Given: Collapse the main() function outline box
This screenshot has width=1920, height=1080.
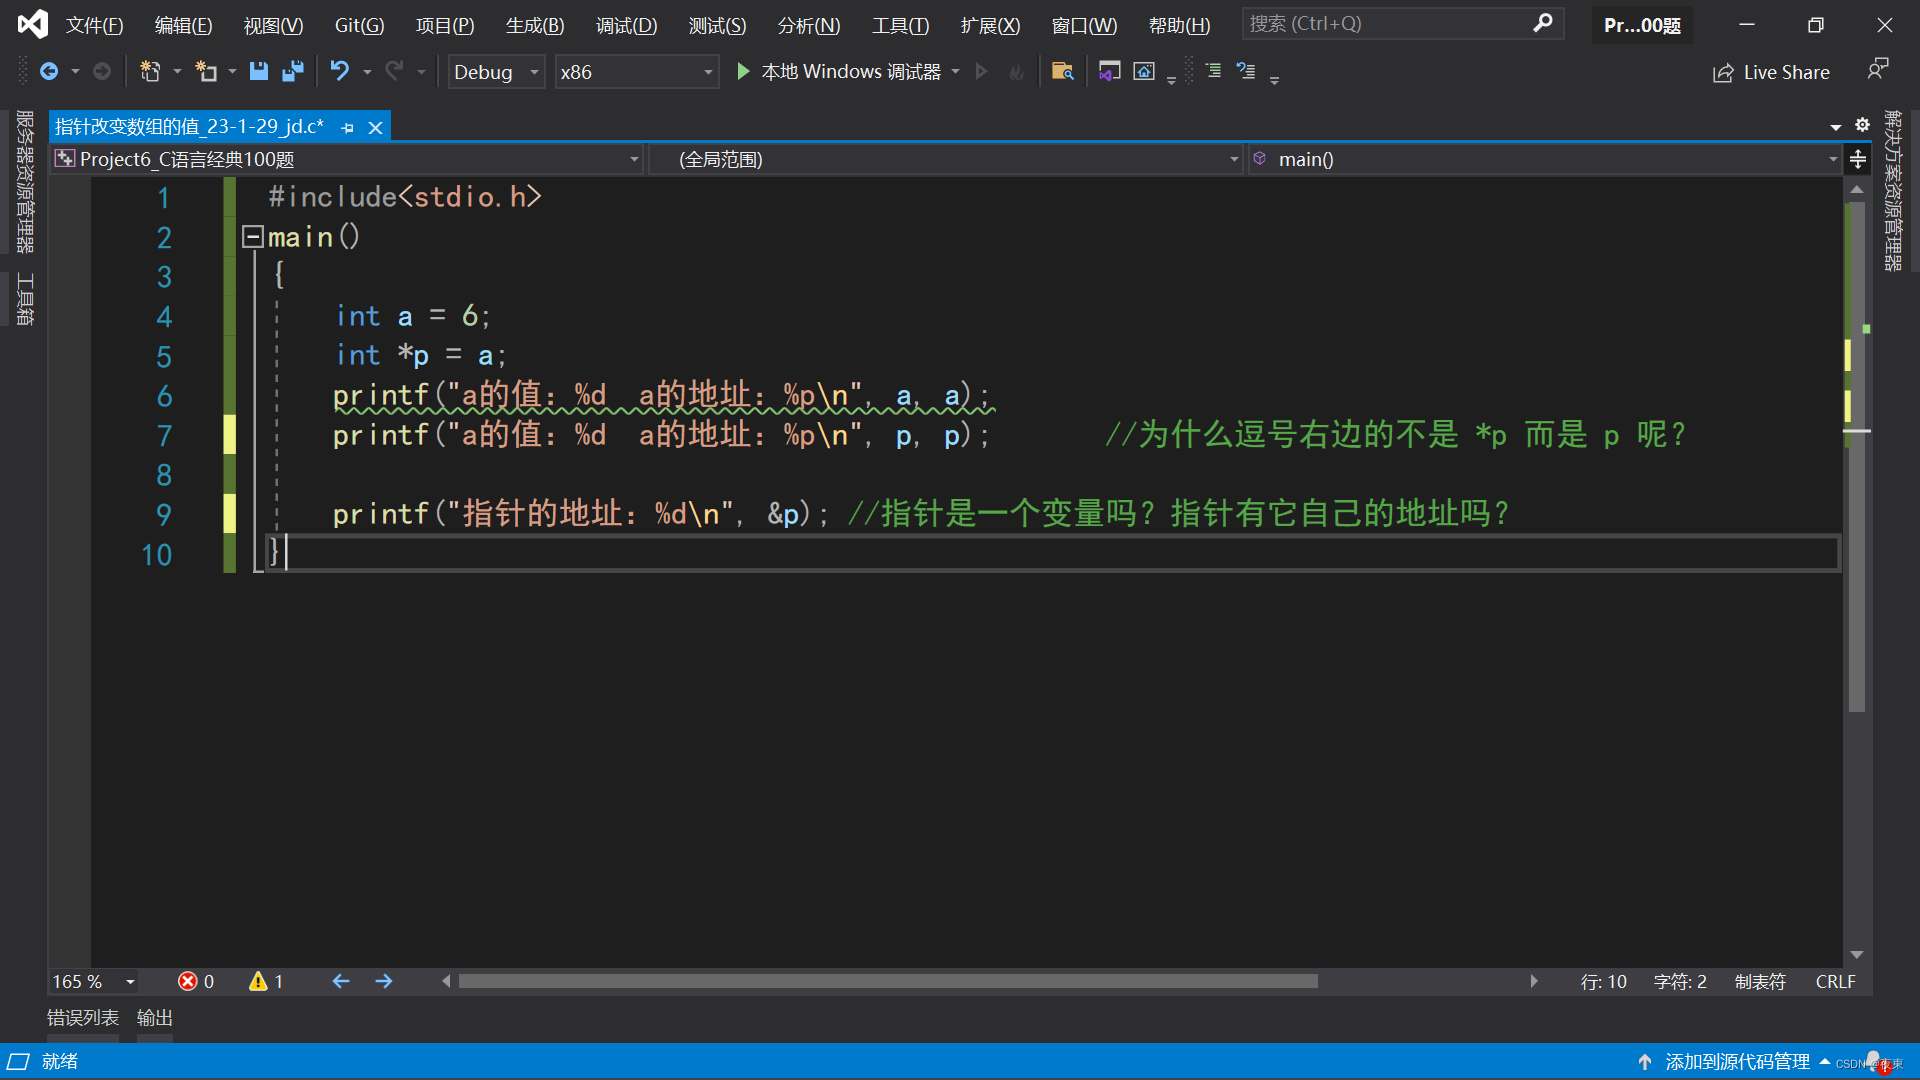Looking at the screenshot, I should pos(252,237).
